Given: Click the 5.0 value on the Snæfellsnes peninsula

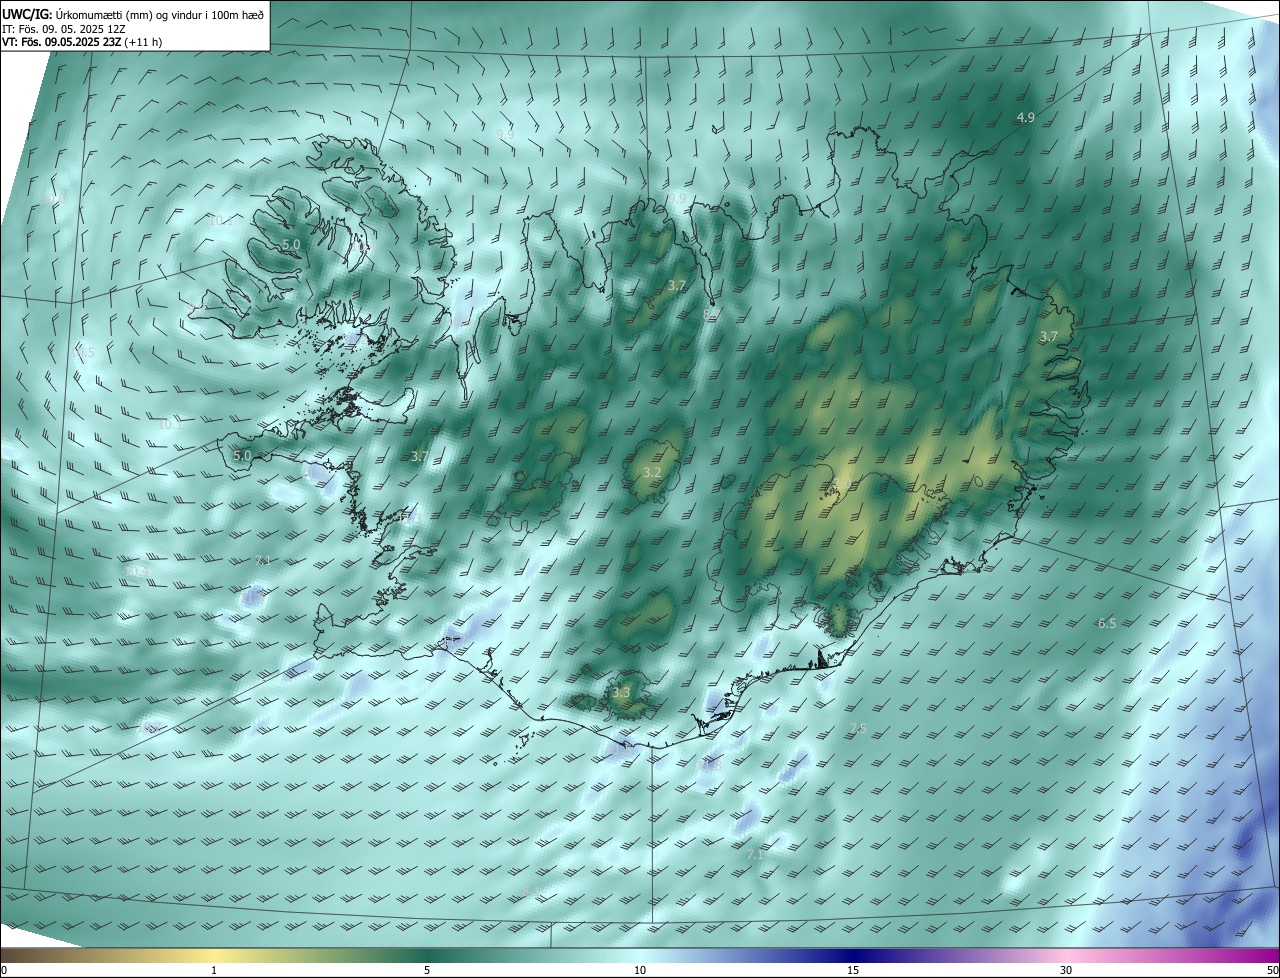Looking at the screenshot, I should tap(242, 456).
